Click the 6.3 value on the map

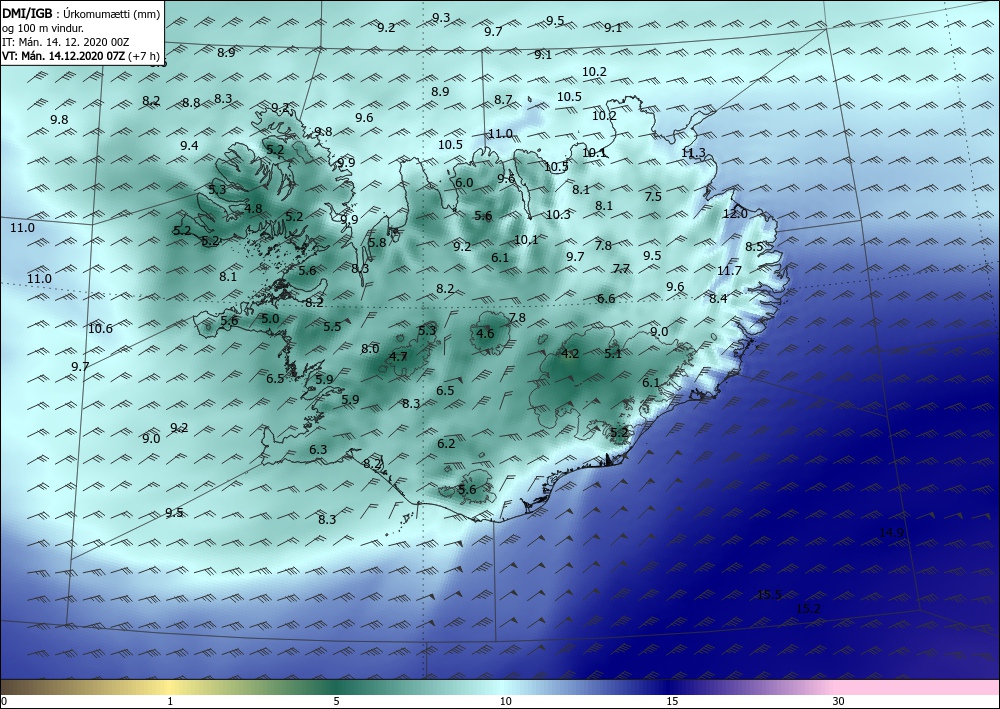(x=318, y=450)
